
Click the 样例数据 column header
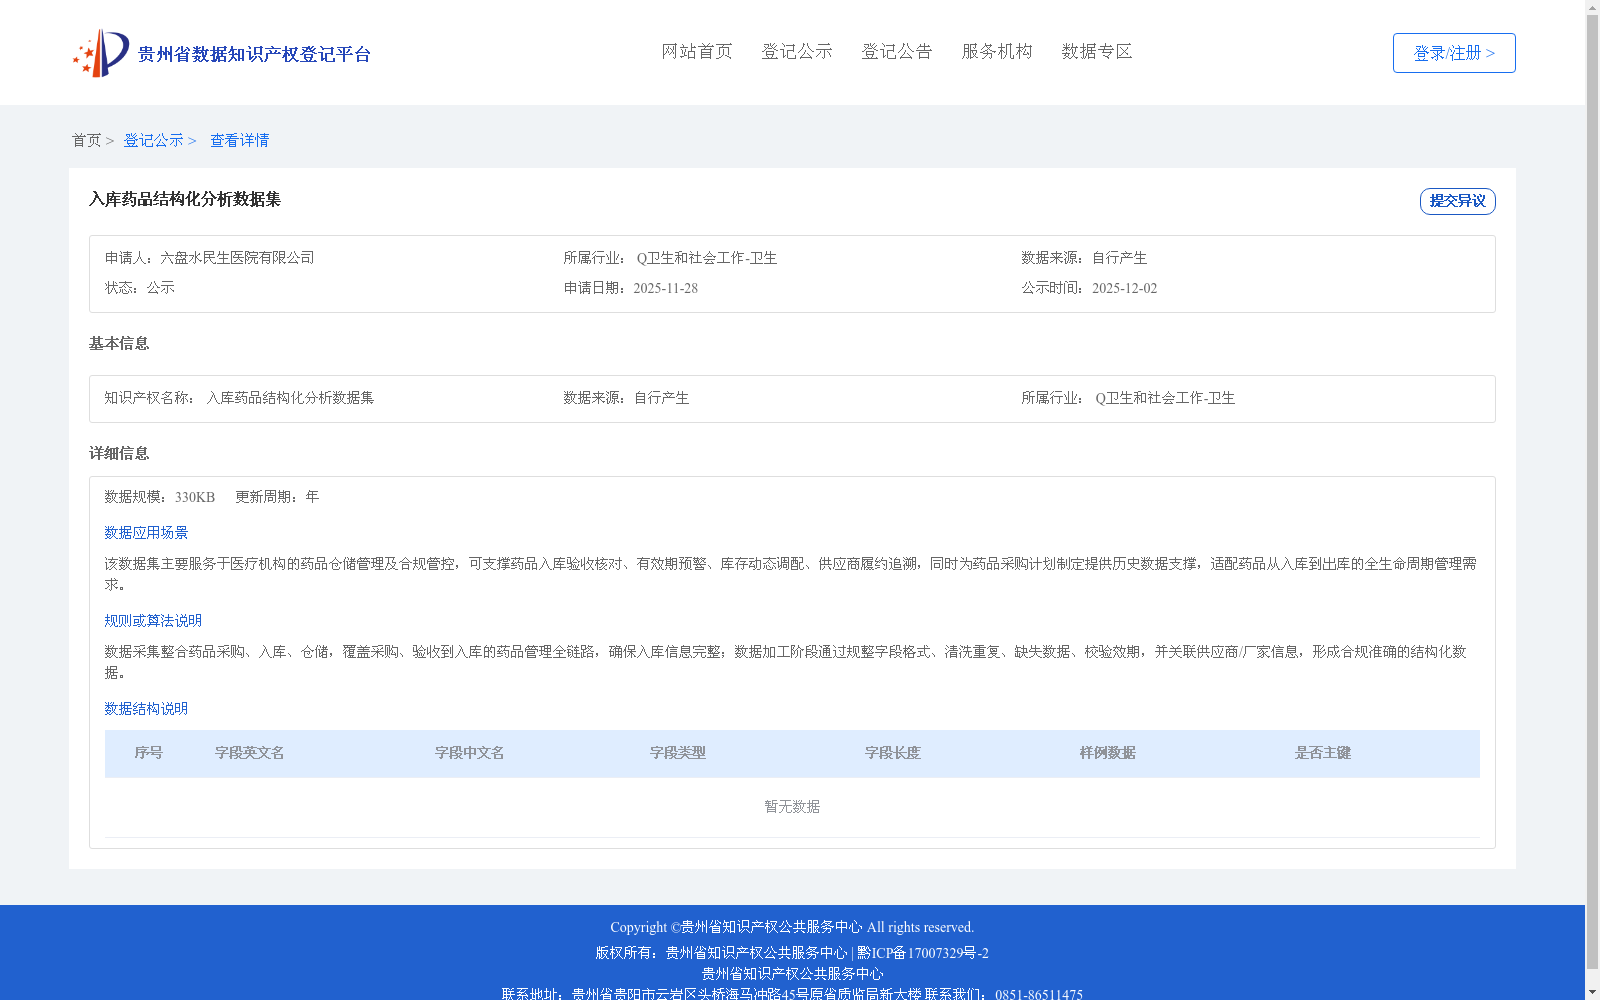coord(1108,753)
